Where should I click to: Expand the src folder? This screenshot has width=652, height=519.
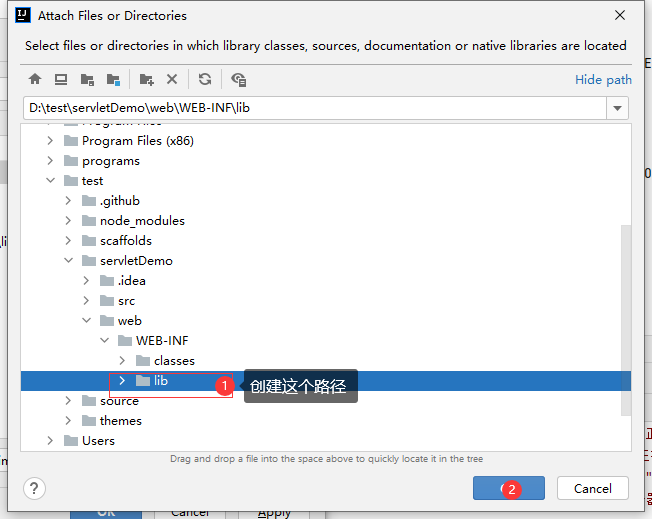tap(86, 300)
